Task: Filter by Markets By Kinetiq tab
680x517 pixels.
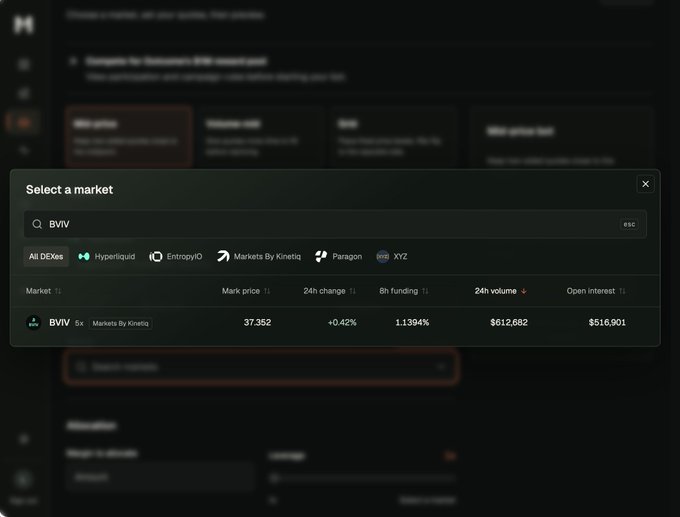Action: (259, 256)
